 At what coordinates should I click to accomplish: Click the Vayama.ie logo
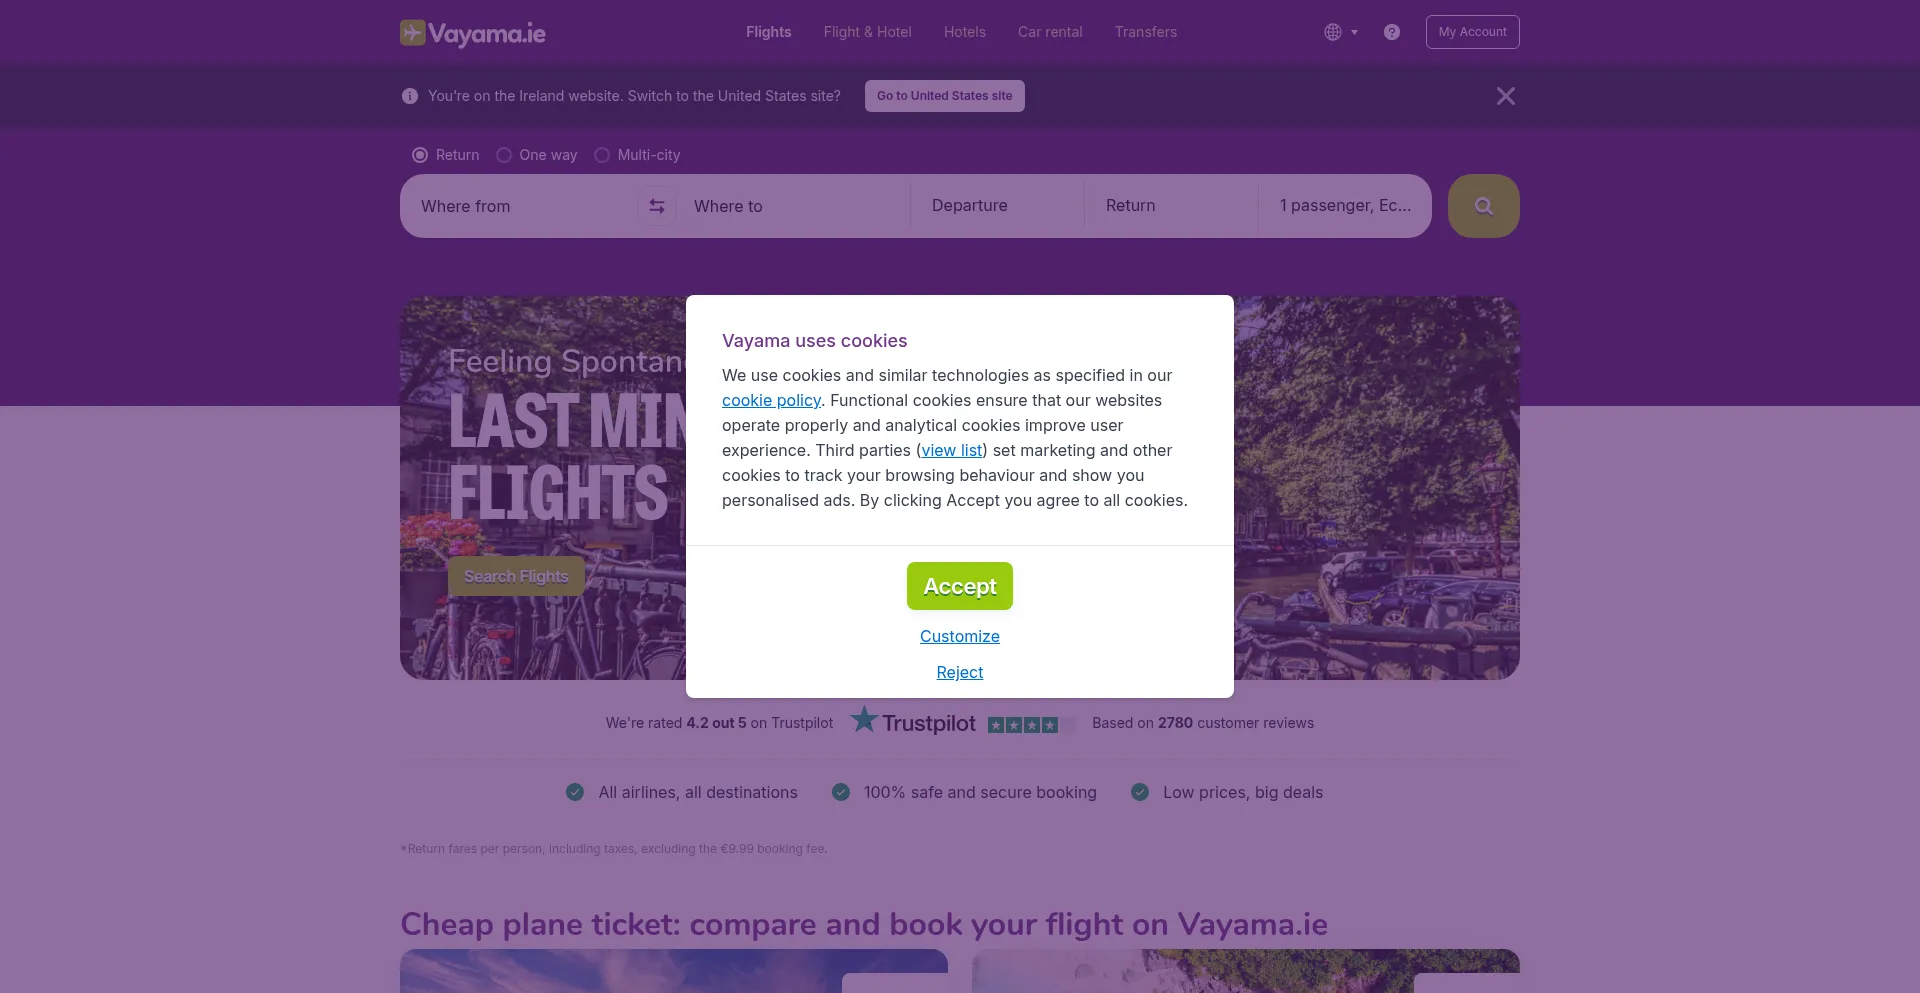pos(473,33)
